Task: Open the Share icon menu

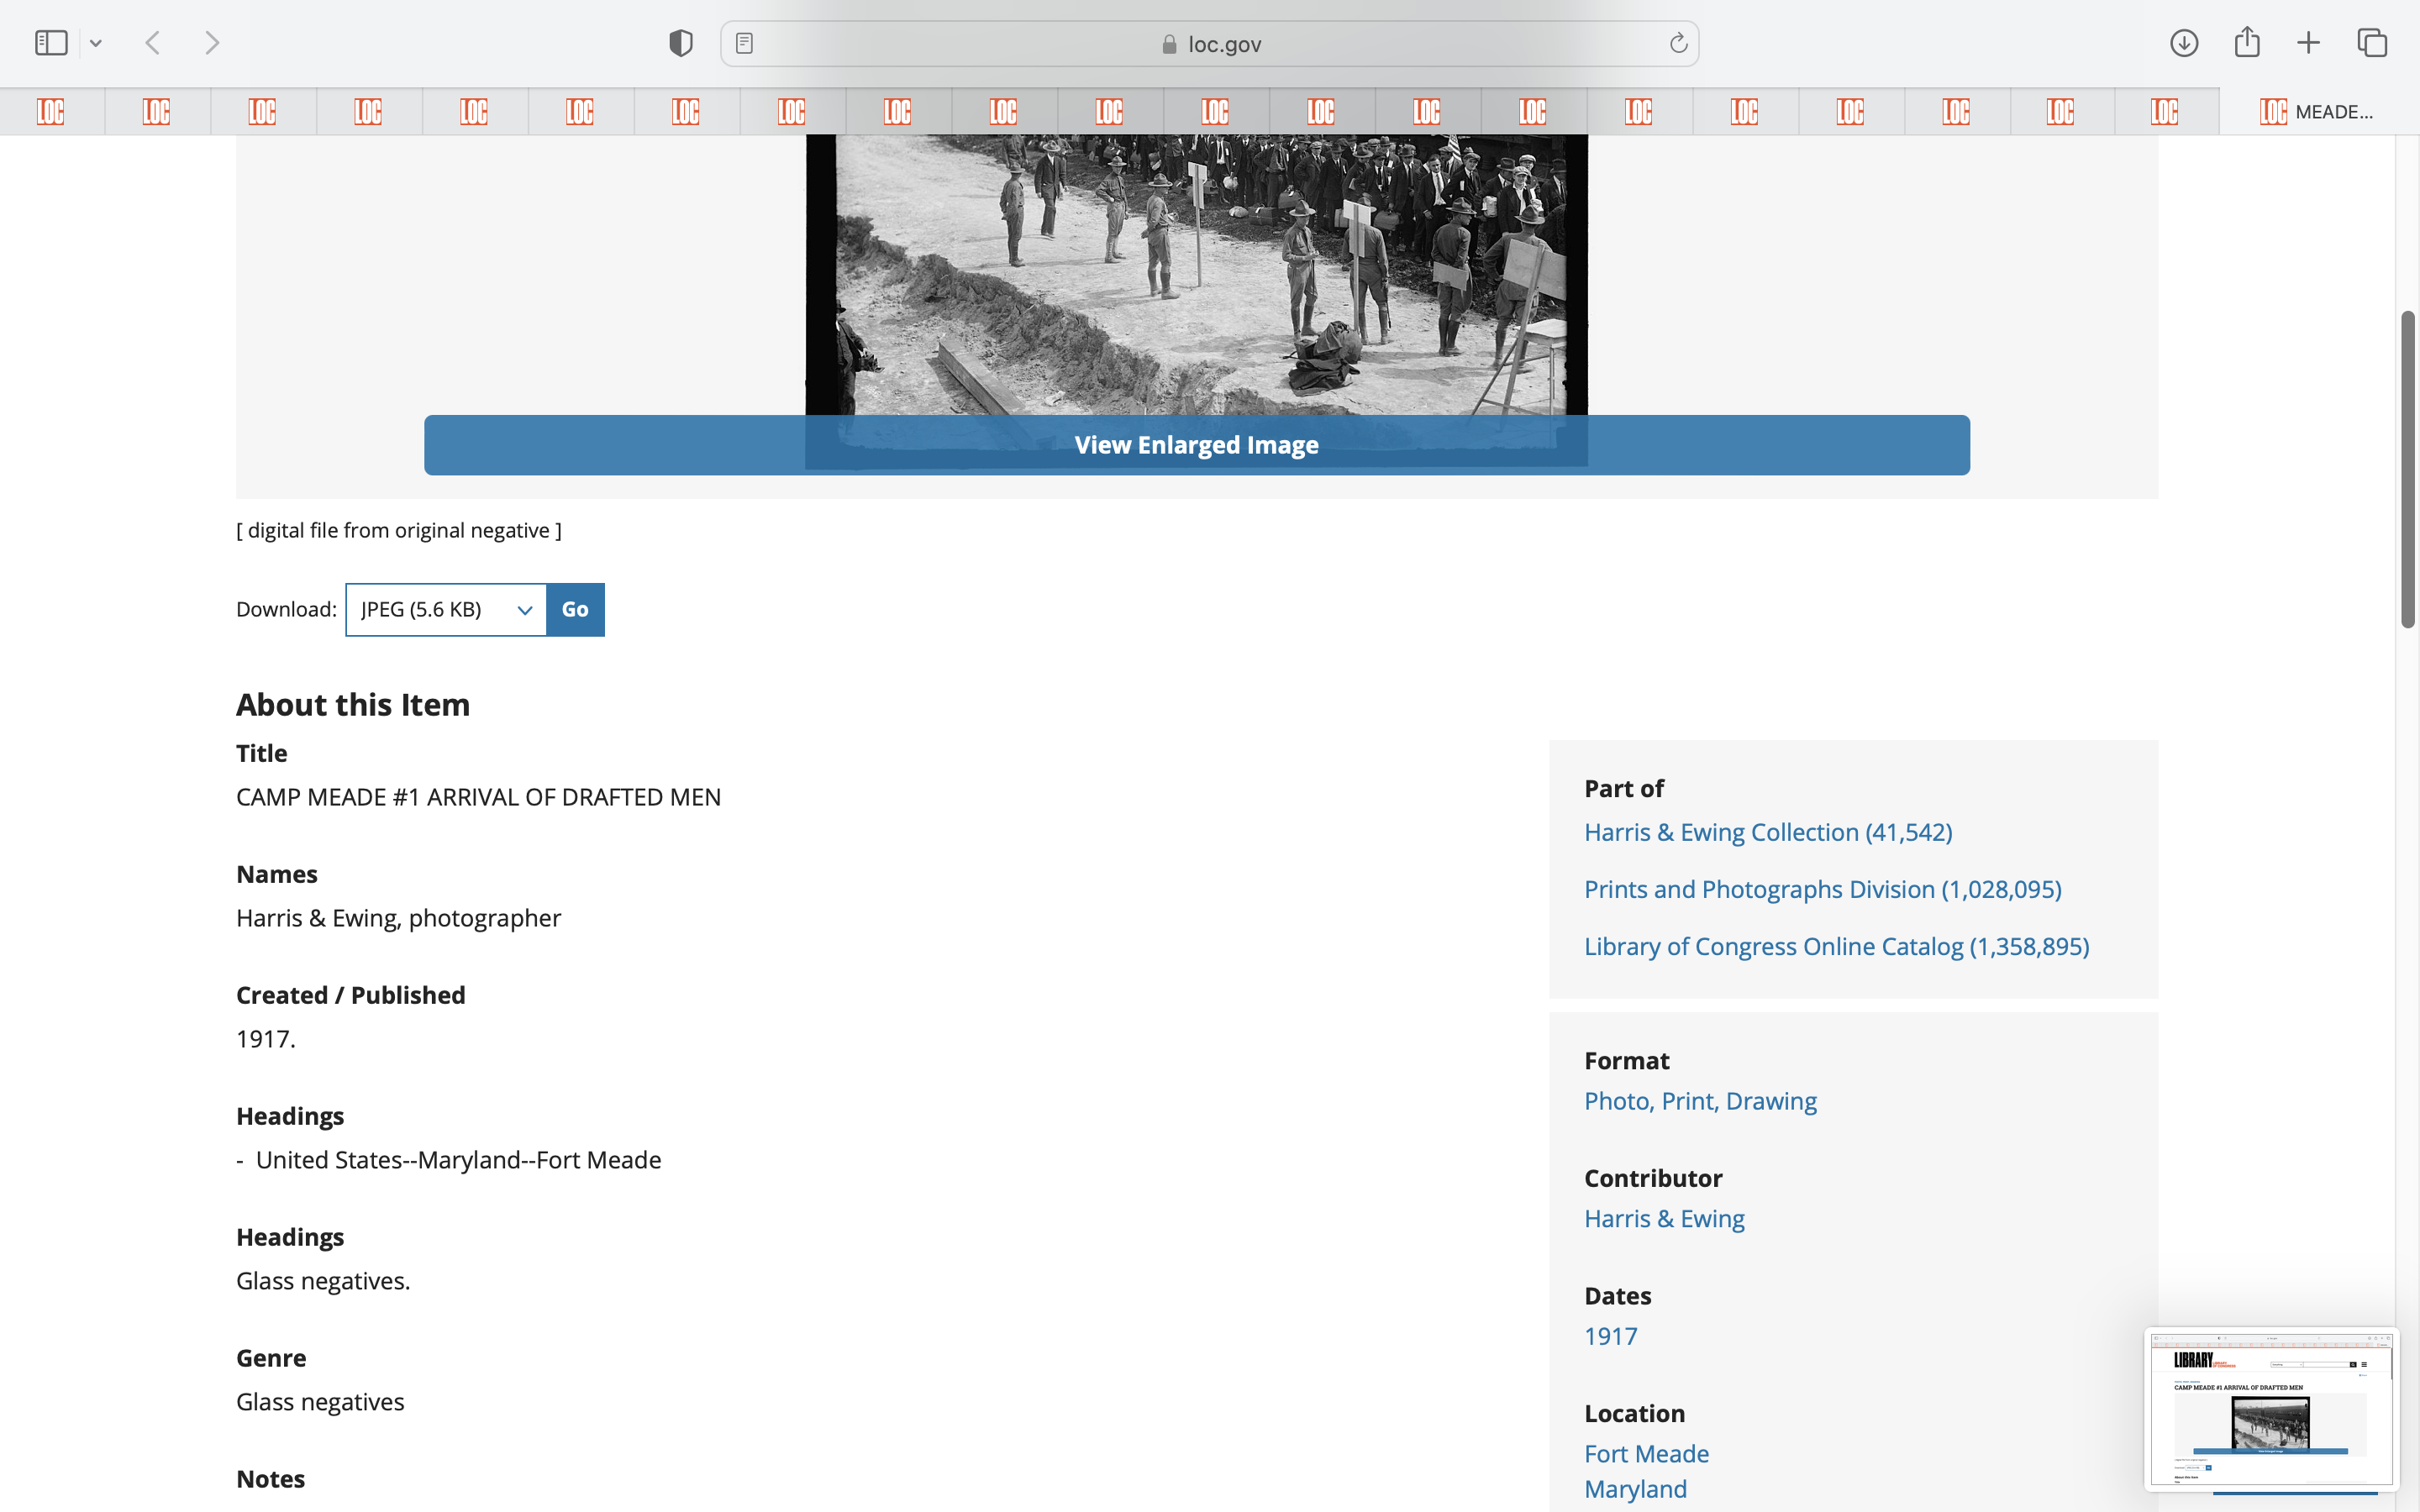Action: pyautogui.click(x=2247, y=43)
